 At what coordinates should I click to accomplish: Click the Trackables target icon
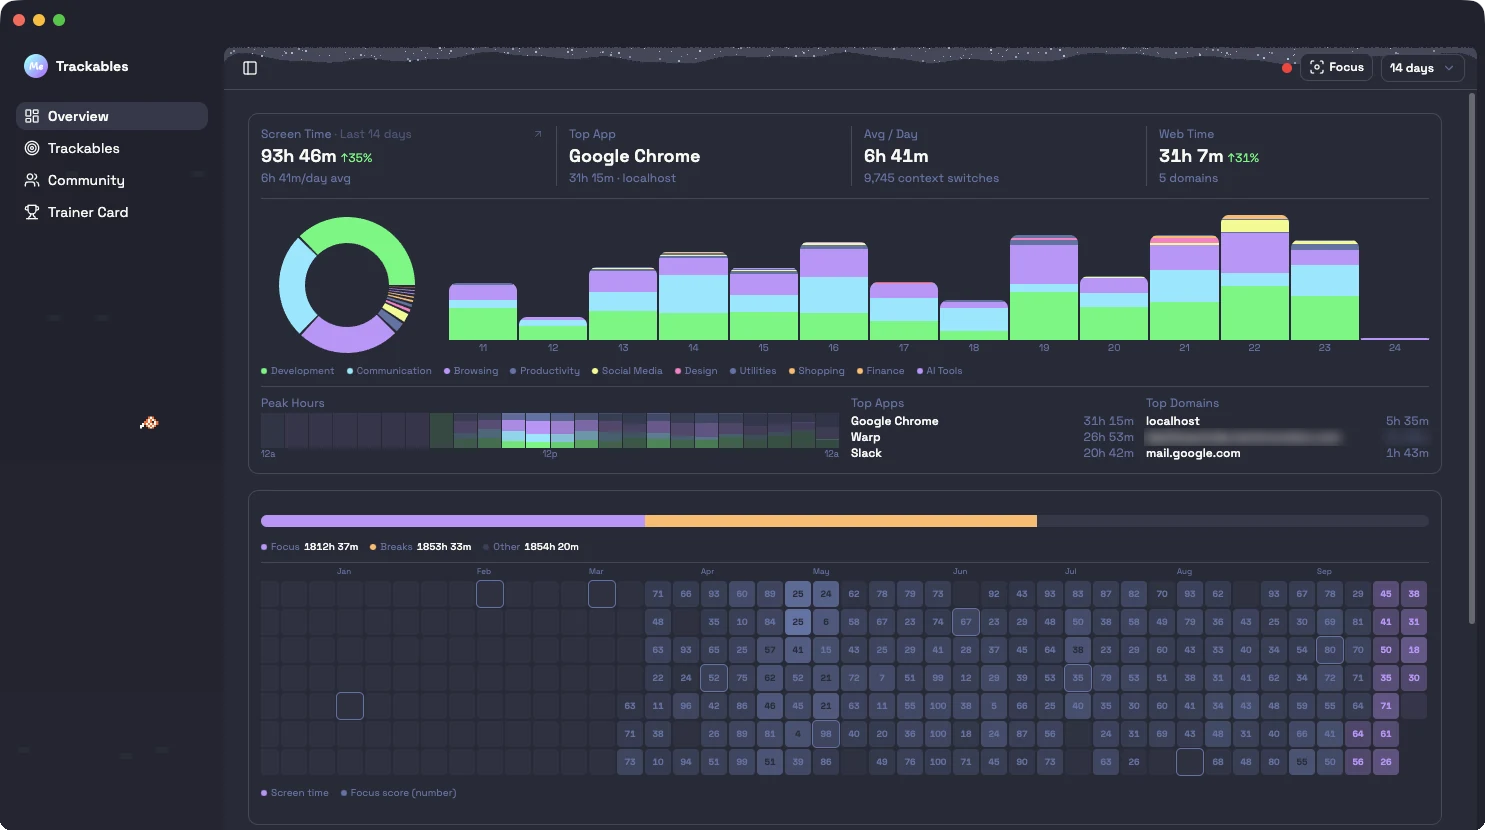coord(32,148)
